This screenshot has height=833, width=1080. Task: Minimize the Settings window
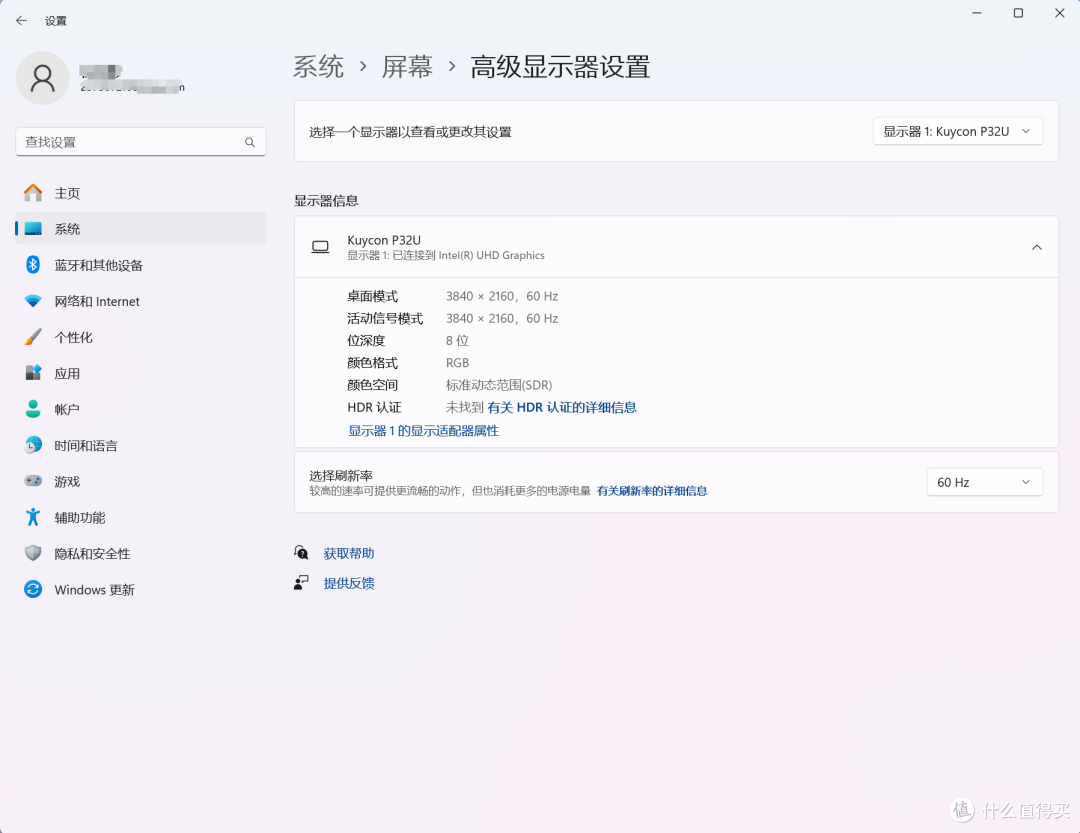point(977,13)
